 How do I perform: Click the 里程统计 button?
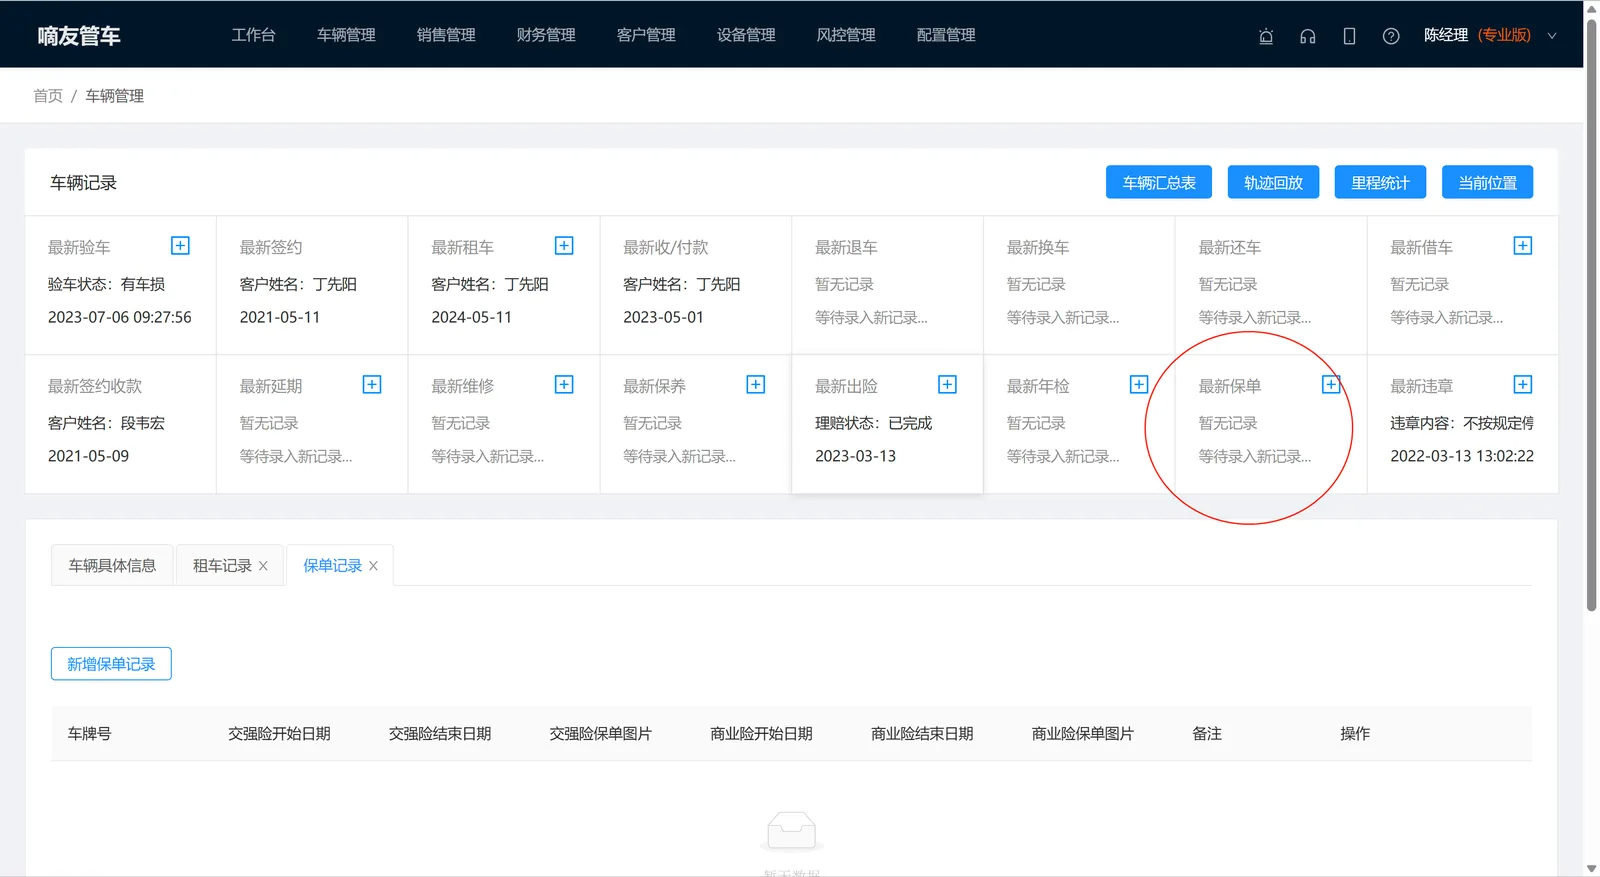[1380, 183]
